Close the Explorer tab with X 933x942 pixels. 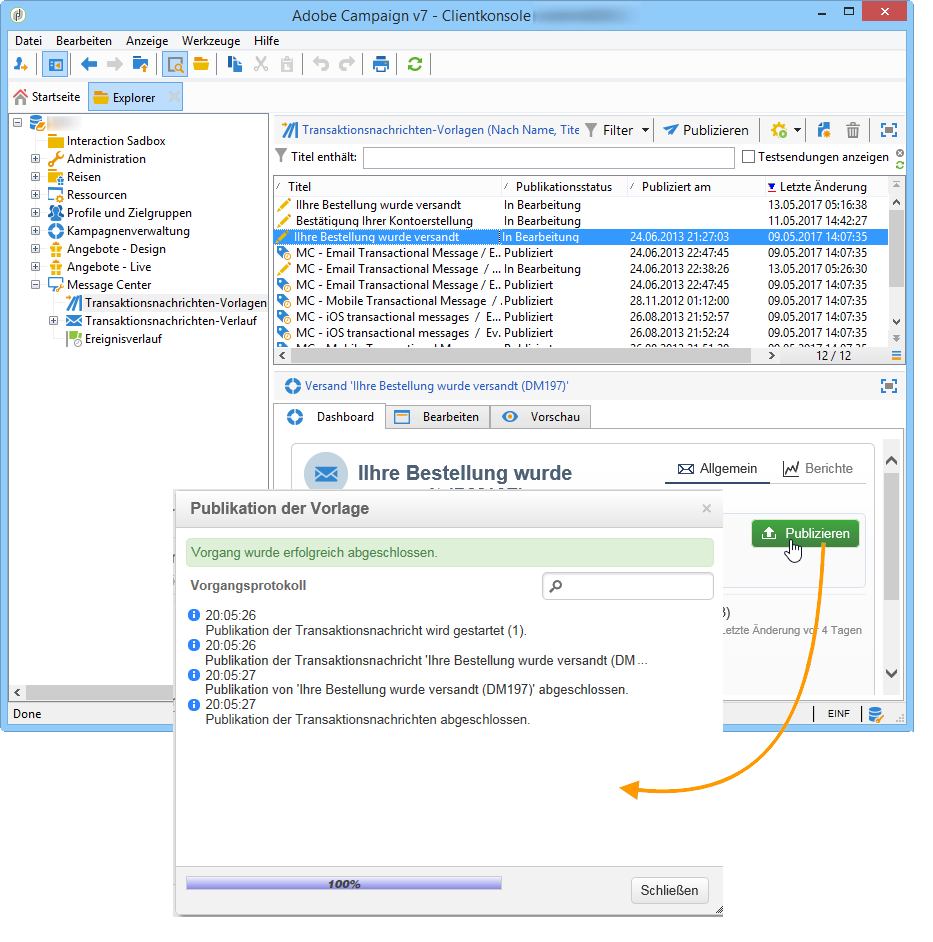coord(174,97)
